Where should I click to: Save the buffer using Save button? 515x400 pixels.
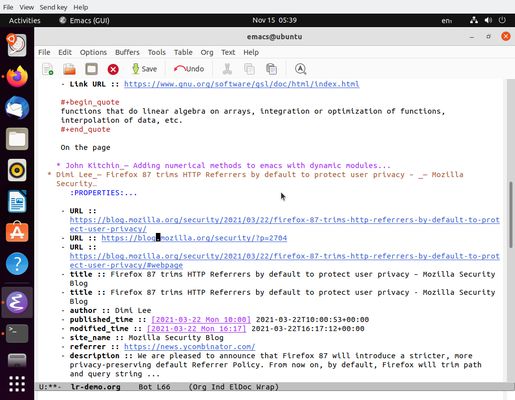(145, 69)
